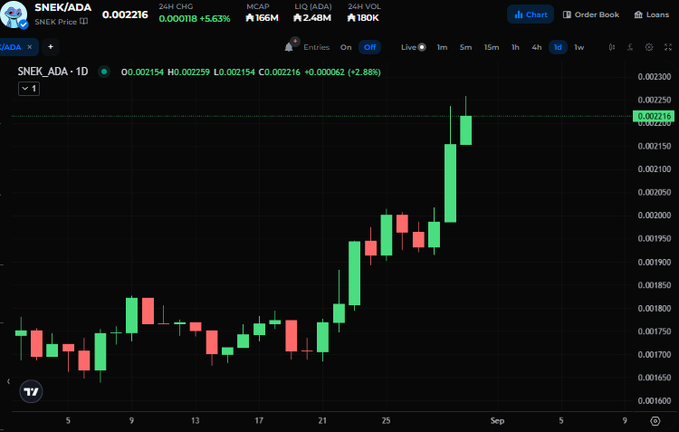Click the green market status dot
The width and height of the screenshot is (679, 432).
pyautogui.click(x=104, y=72)
